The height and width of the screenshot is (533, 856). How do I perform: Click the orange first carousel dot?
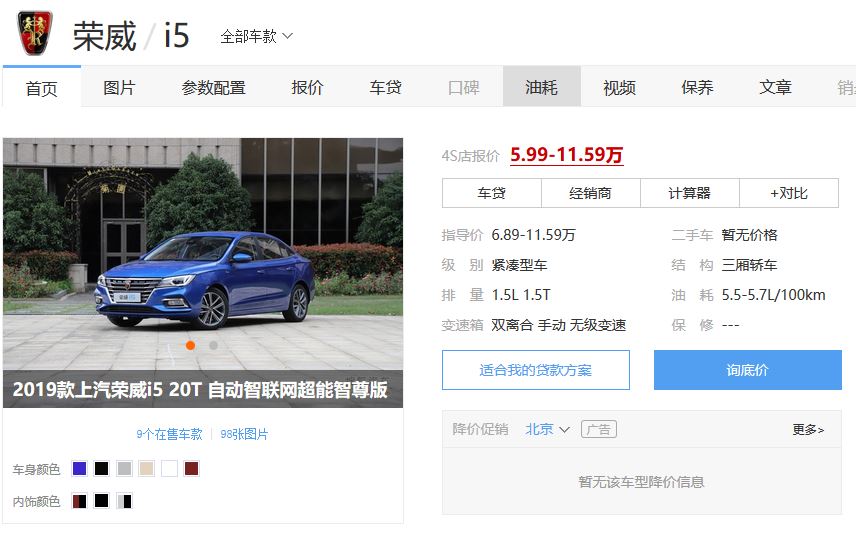point(191,345)
